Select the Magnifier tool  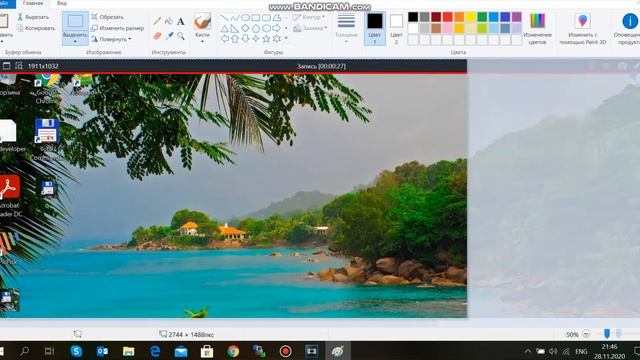click(180, 36)
